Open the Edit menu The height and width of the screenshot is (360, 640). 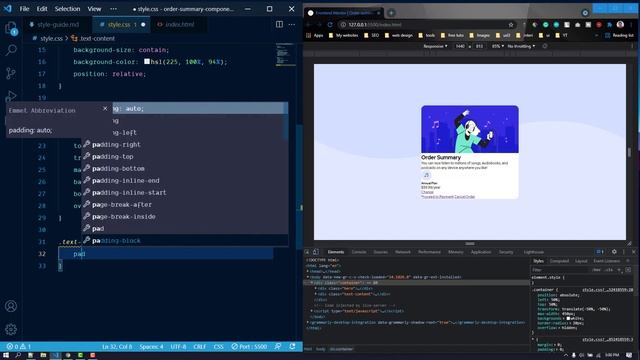42,9
